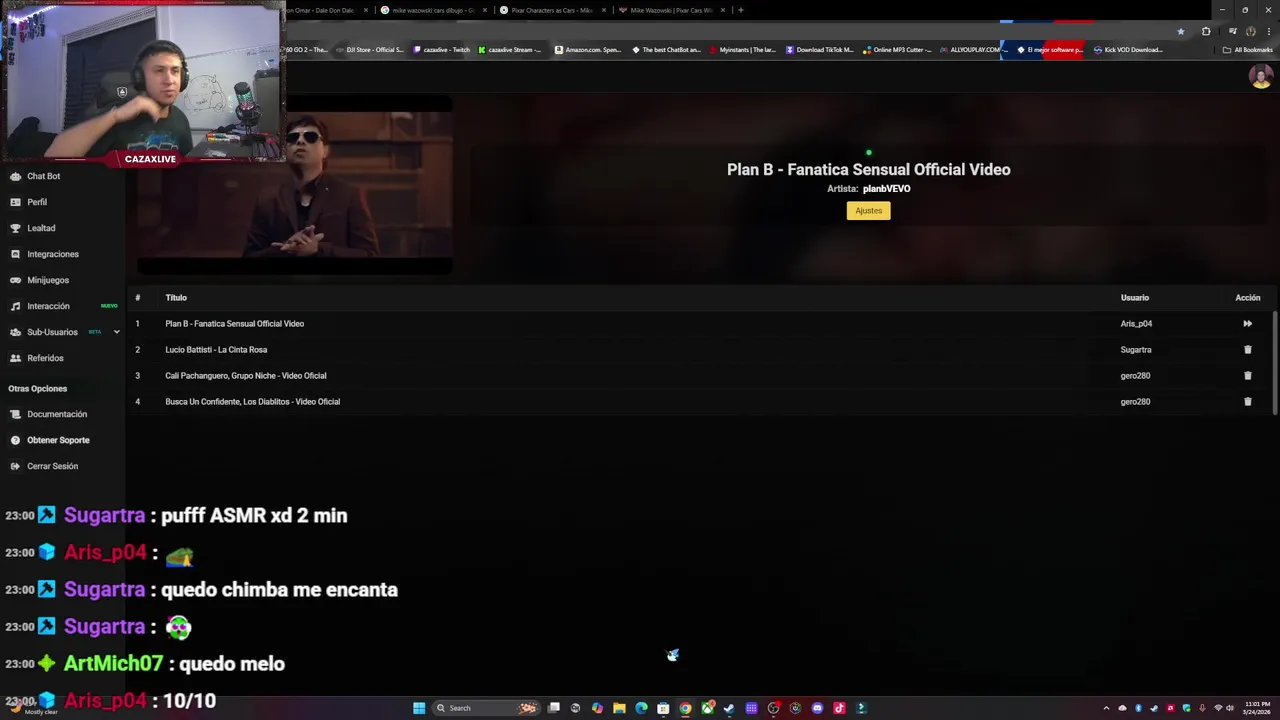Open the browser extensions puzzle icon
This screenshot has width=1280, height=720.
coord(1206,31)
